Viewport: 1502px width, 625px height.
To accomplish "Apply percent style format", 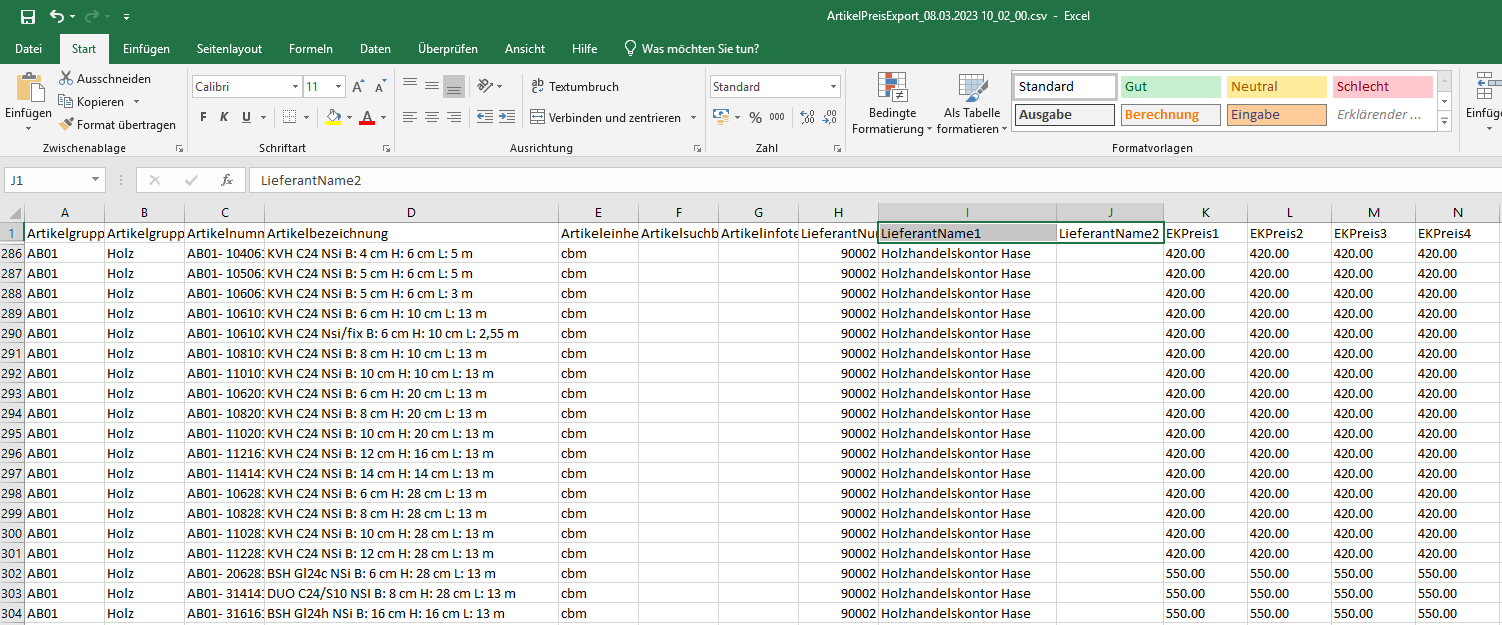I will [x=756, y=117].
